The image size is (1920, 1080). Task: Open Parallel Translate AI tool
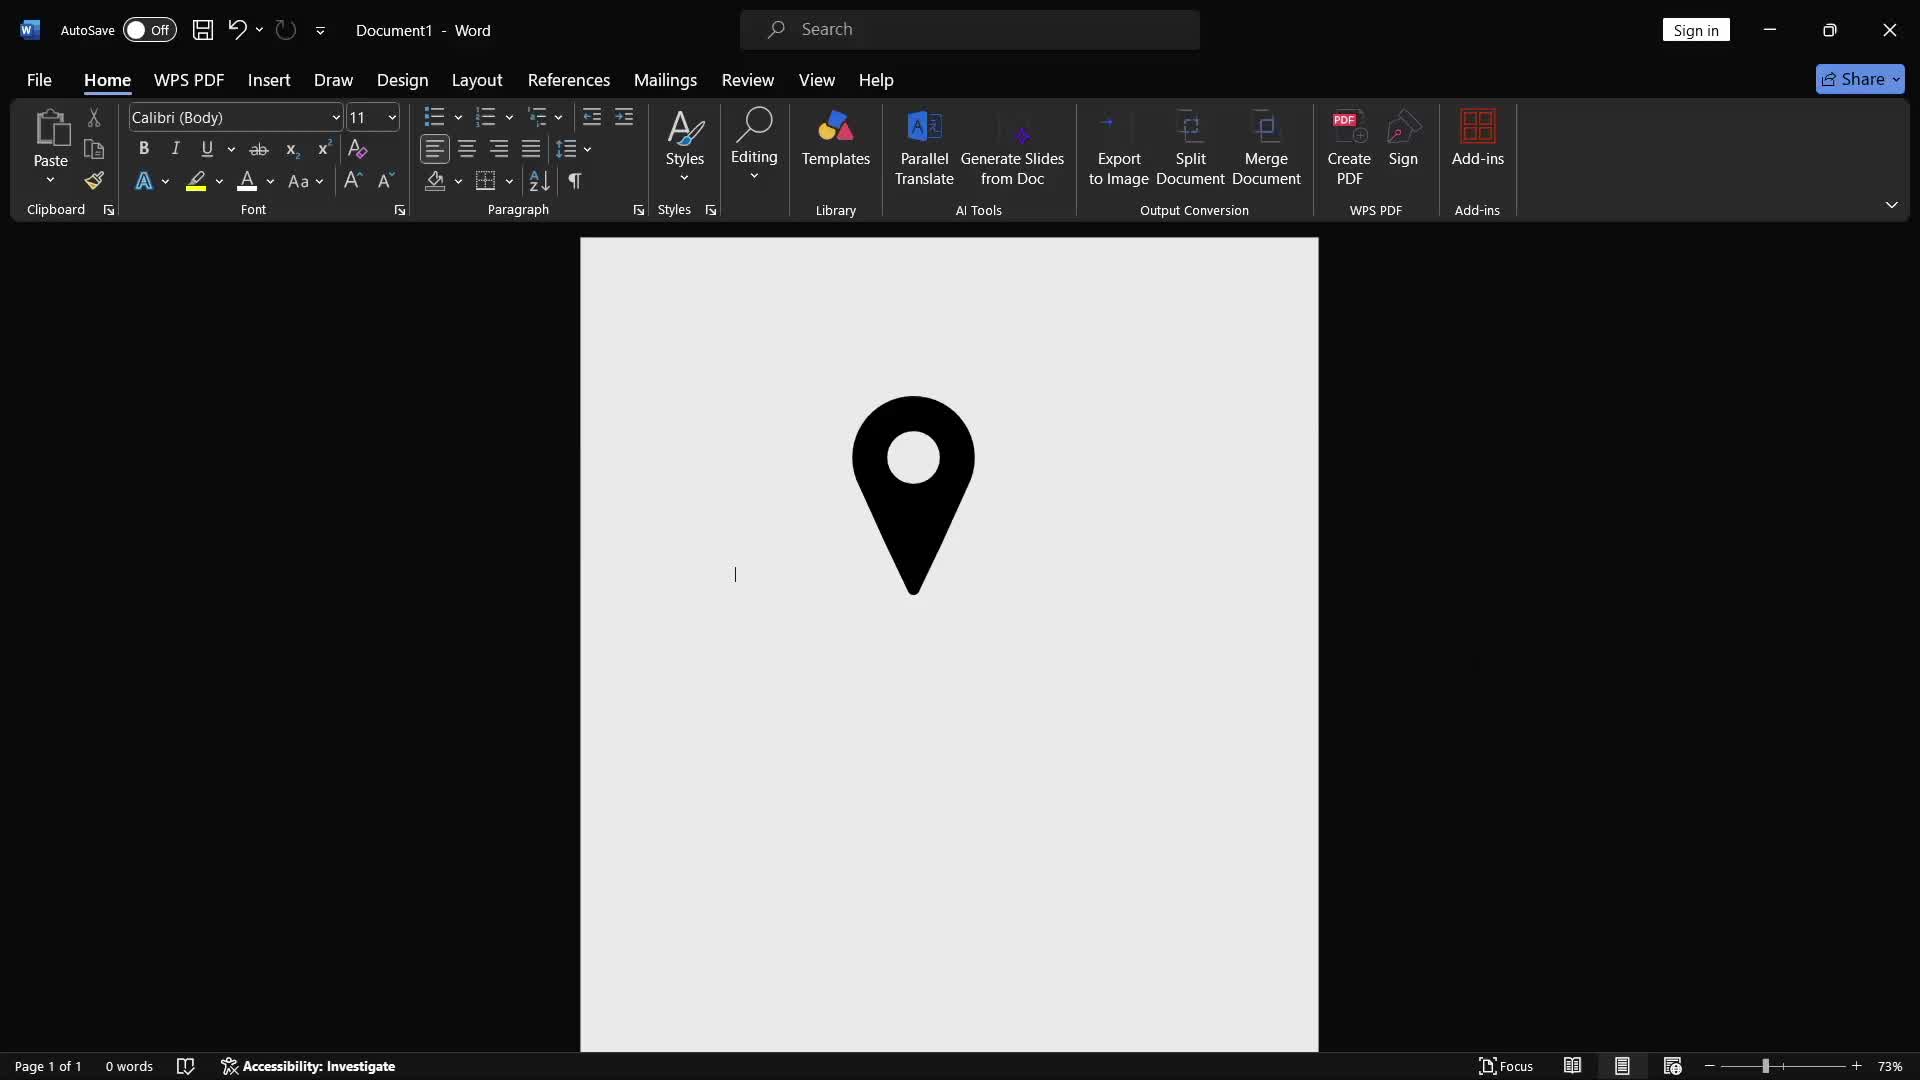(924, 148)
